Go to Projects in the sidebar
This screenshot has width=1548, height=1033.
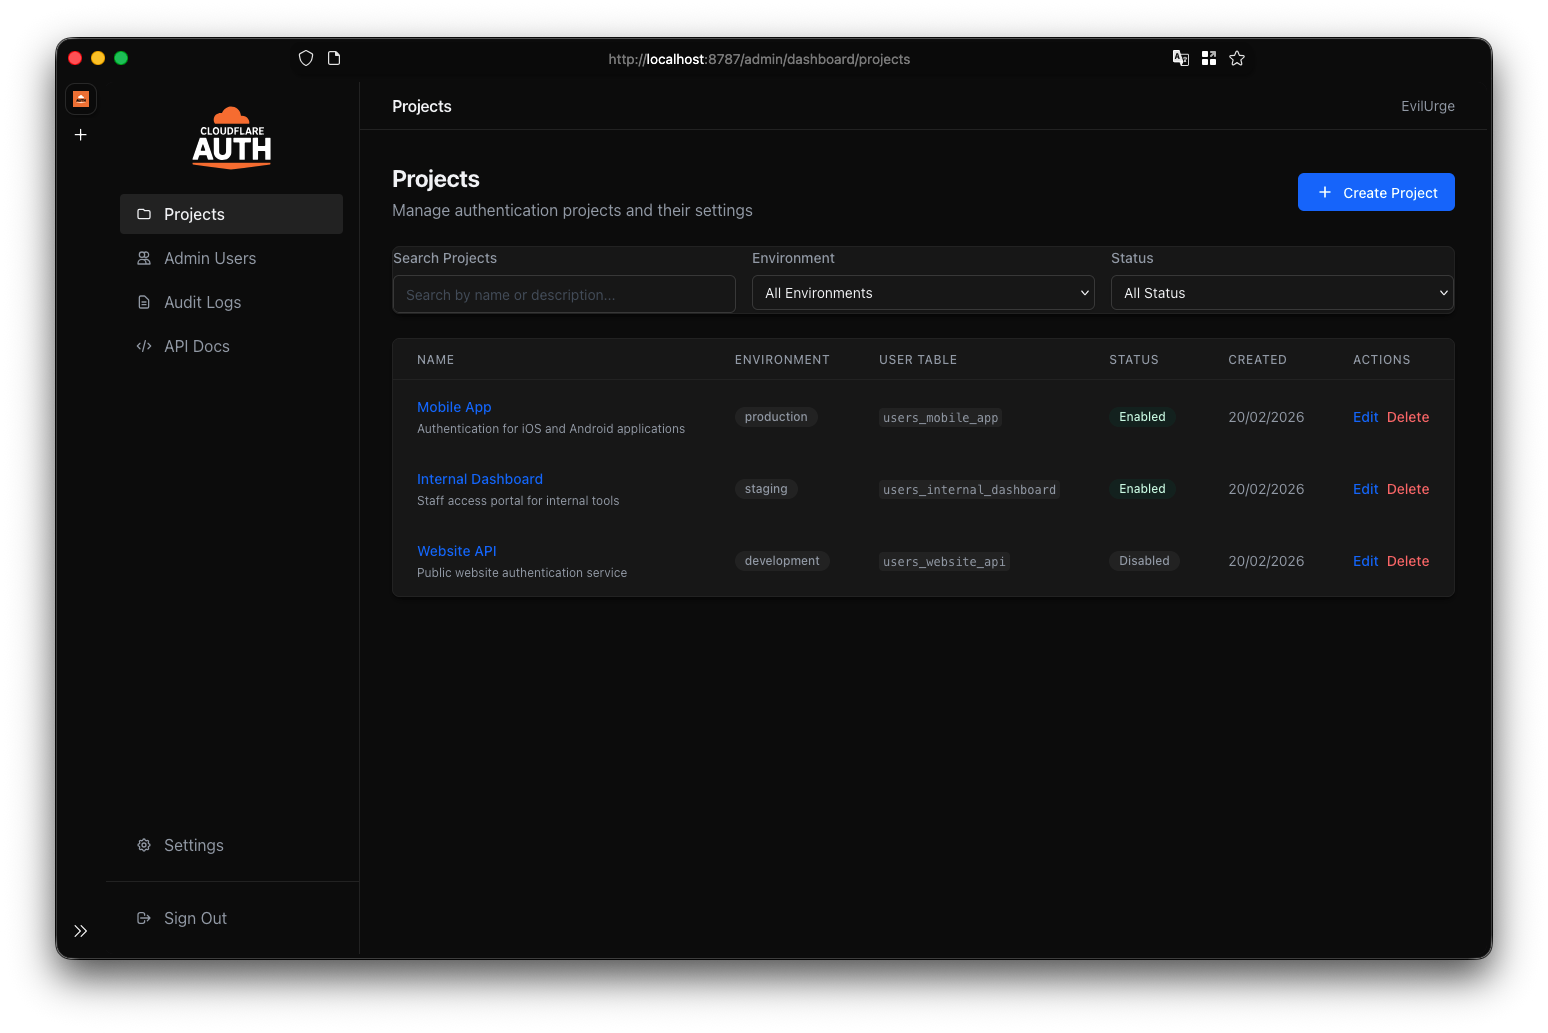(231, 214)
